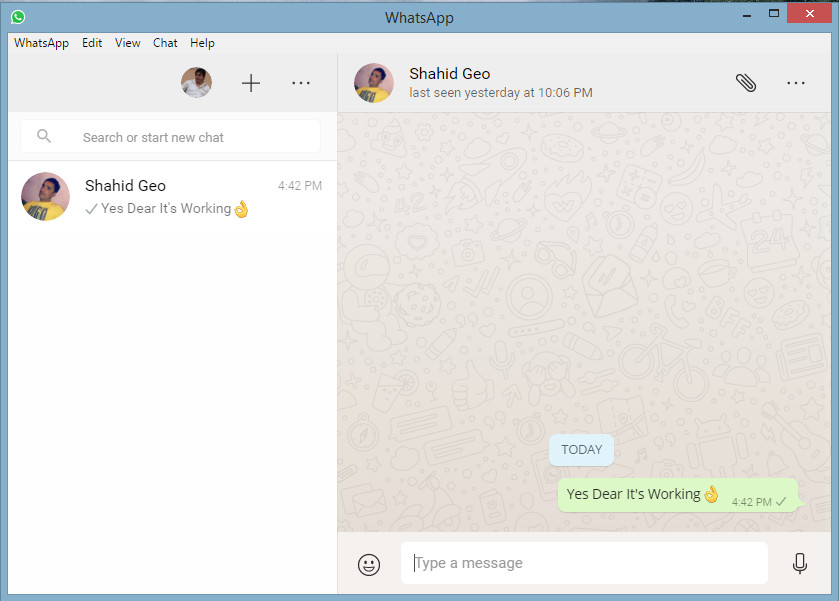The image size is (839, 601).
Task: Click the OK hand emoji in the message bubble
Action: 711,493
